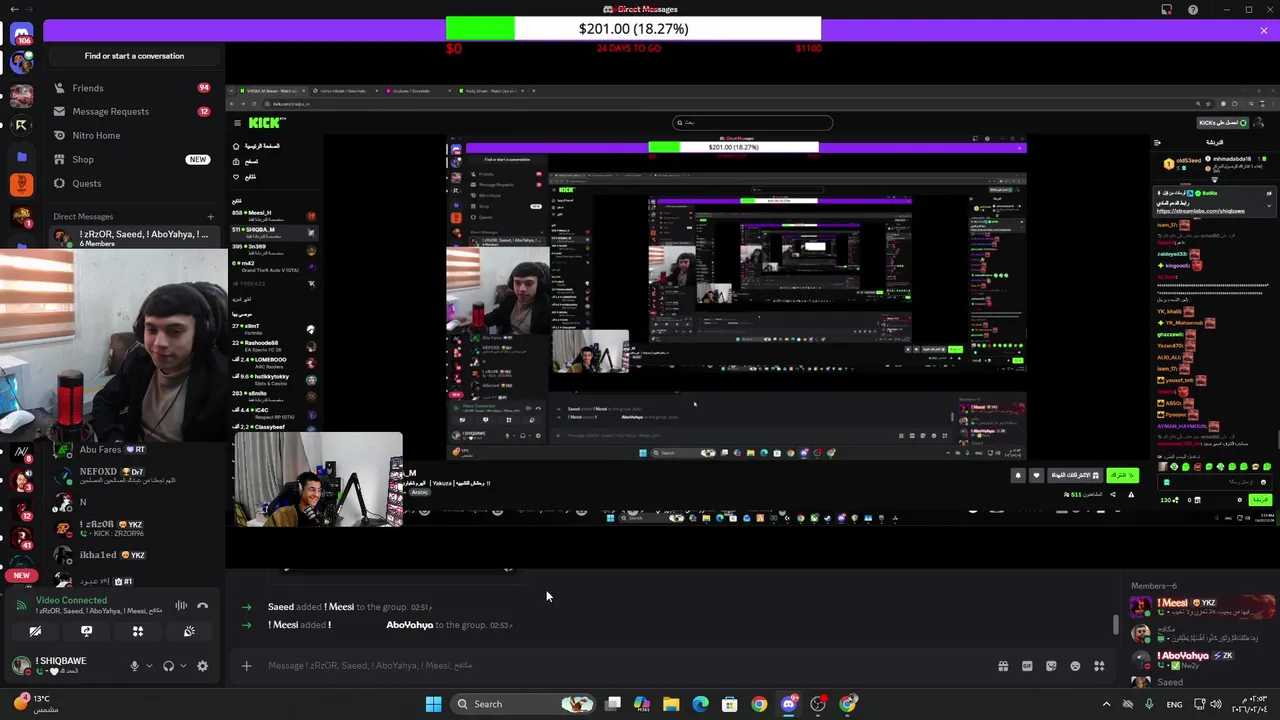Viewport: 1280px width, 720px height.
Task: Go to Nitro Home
Action: pos(132,136)
